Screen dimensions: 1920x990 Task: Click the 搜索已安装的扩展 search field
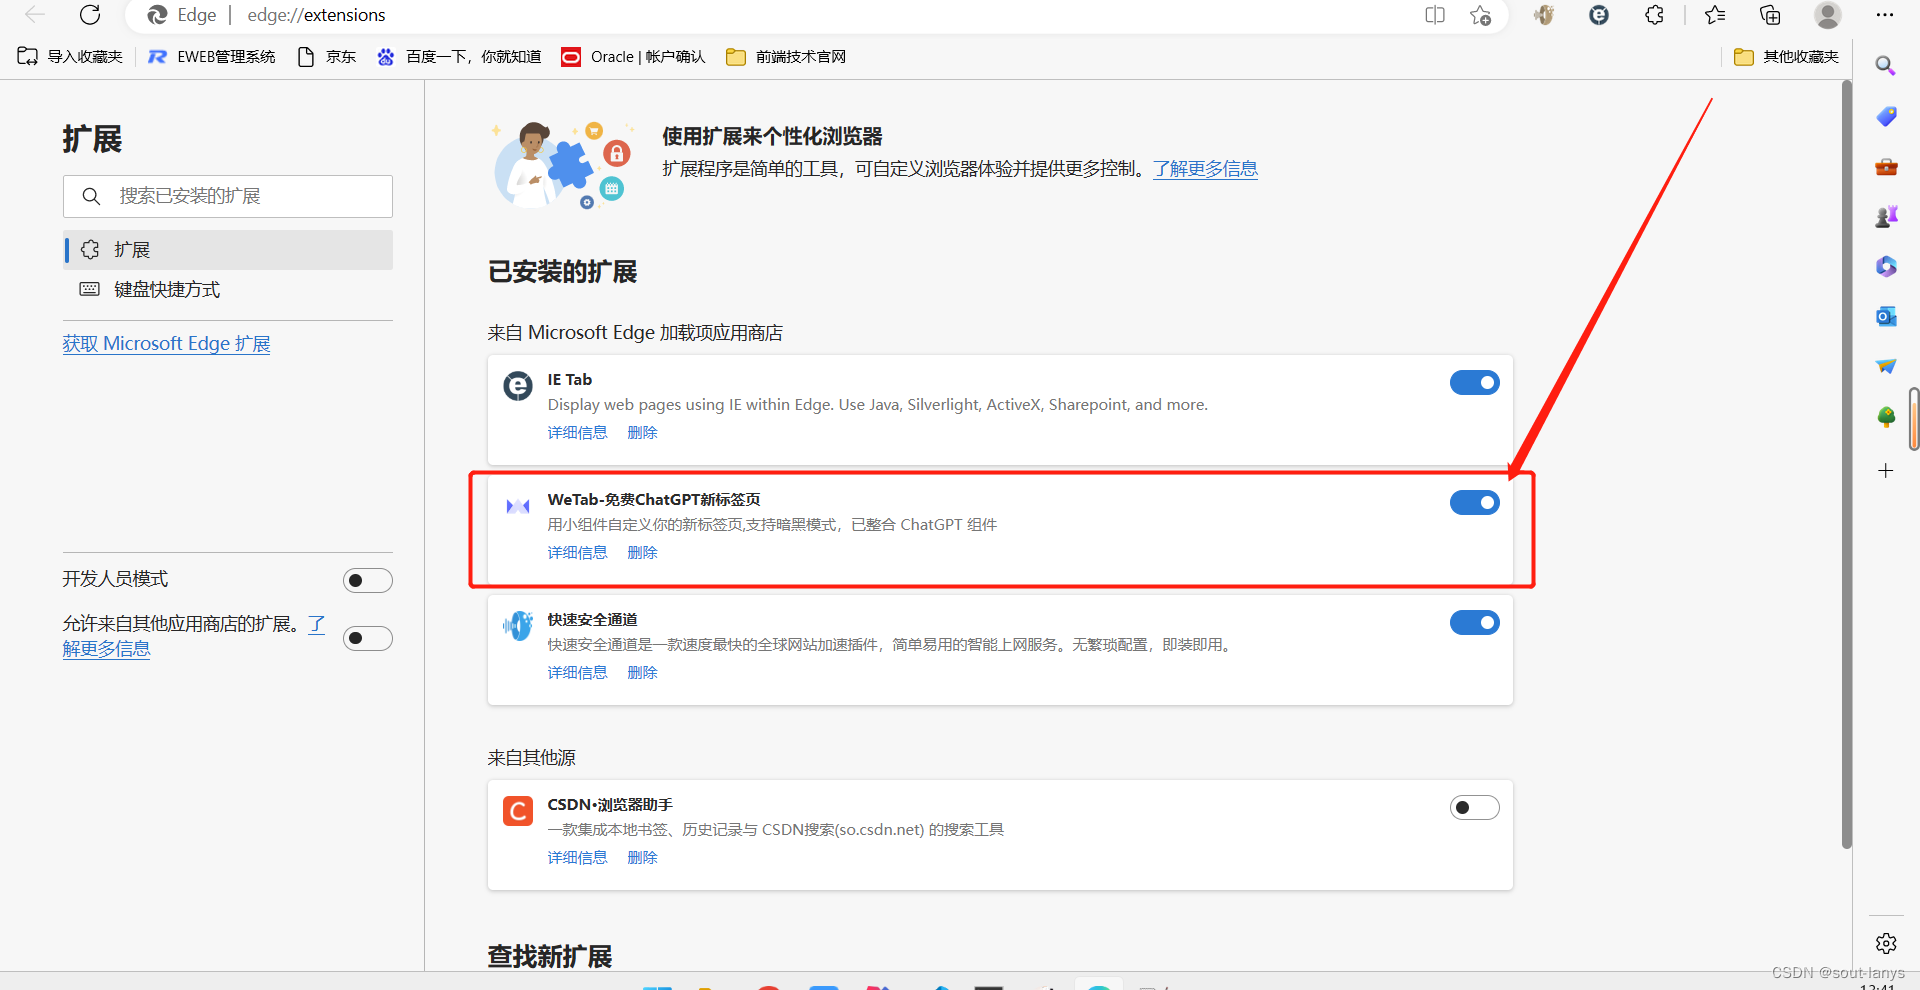[228, 196]
